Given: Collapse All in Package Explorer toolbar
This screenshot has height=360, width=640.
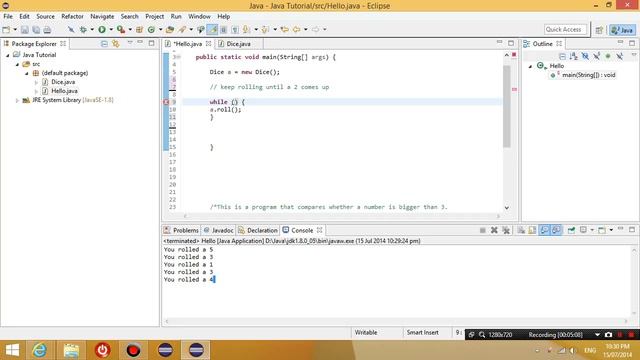Looking at the screenshot, I should tap(104, 44).
